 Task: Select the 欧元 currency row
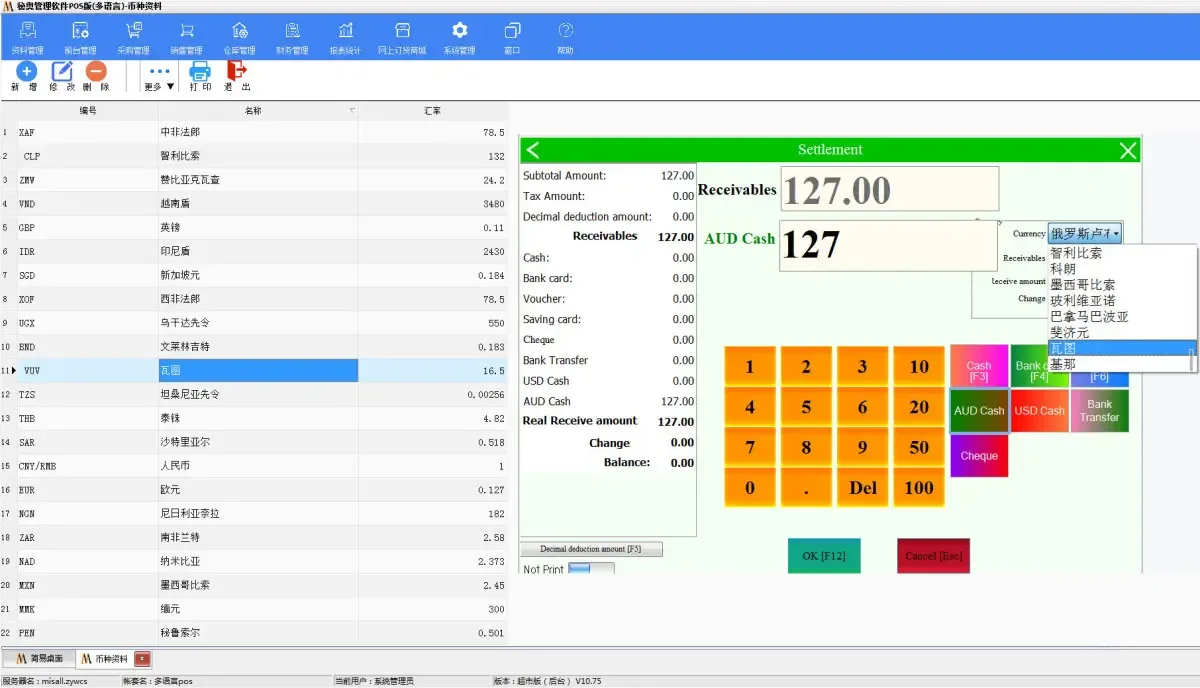click(254, 490)
